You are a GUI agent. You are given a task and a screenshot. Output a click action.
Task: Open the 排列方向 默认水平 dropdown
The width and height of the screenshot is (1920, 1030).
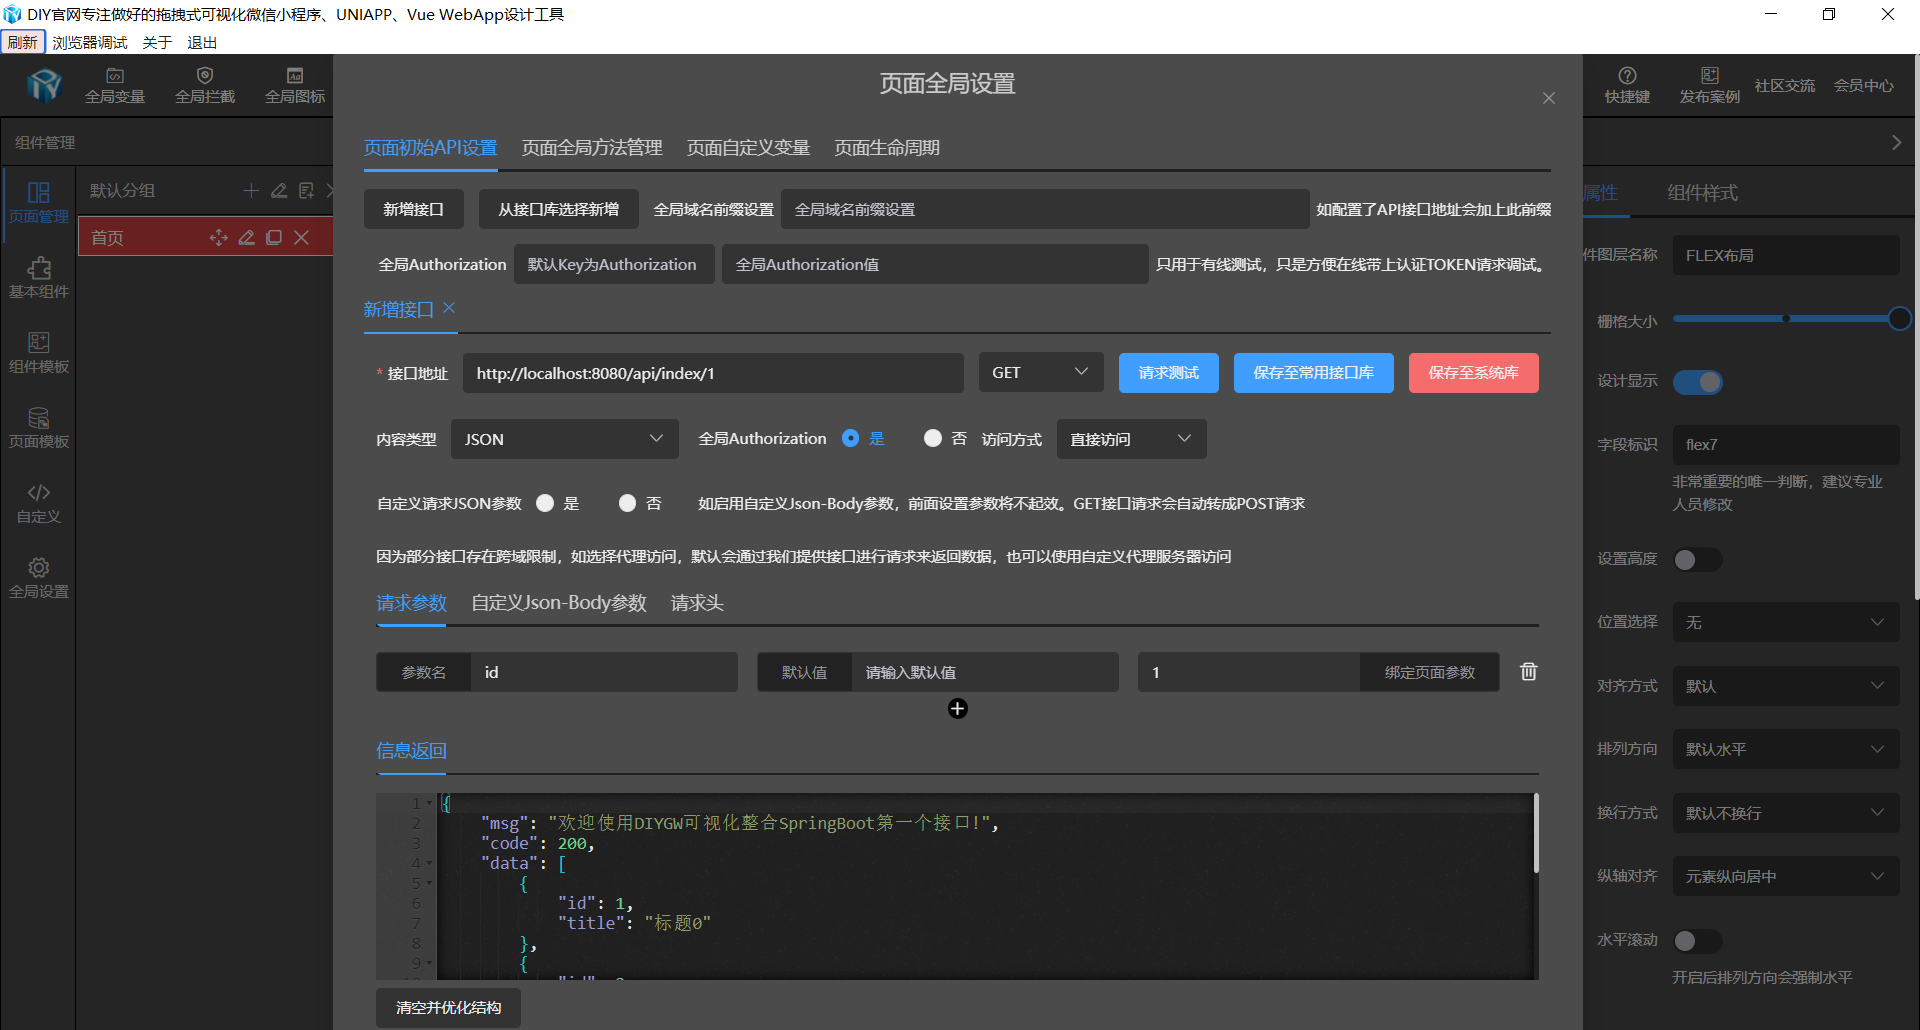[1786, 749]
